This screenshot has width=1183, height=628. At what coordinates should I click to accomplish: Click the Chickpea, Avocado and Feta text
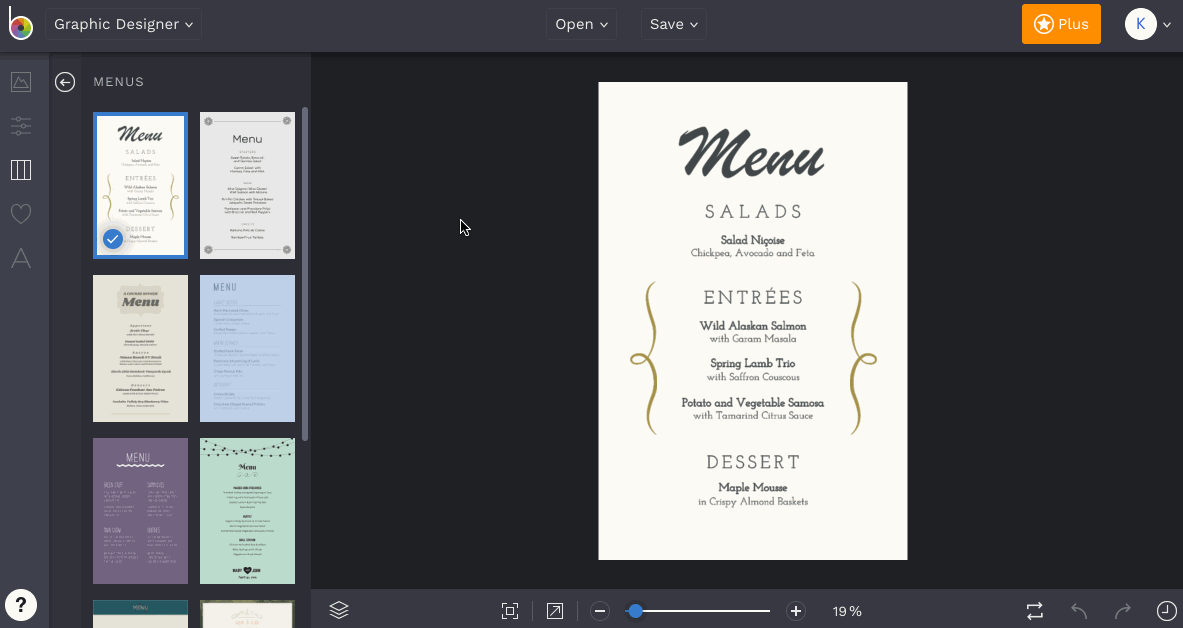753,254
